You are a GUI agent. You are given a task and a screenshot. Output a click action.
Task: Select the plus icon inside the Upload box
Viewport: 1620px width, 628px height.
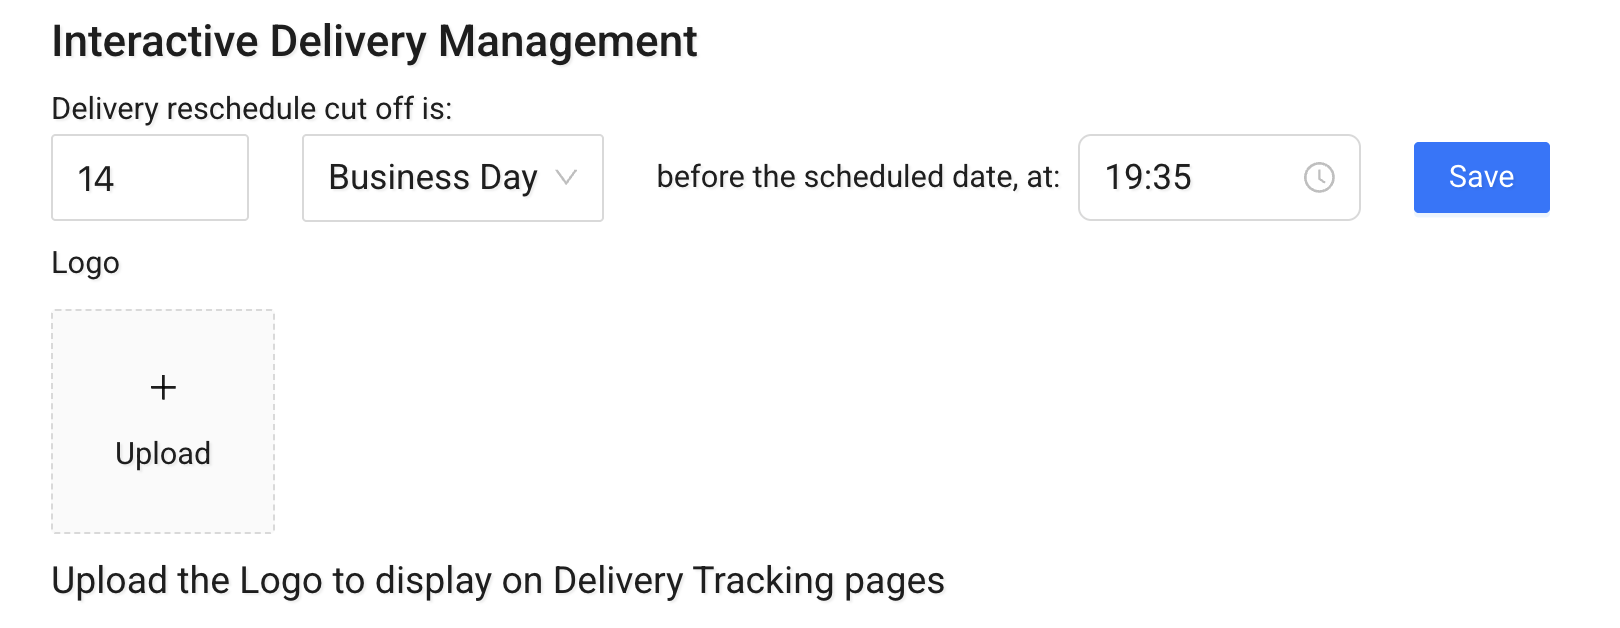pos(162,387)
